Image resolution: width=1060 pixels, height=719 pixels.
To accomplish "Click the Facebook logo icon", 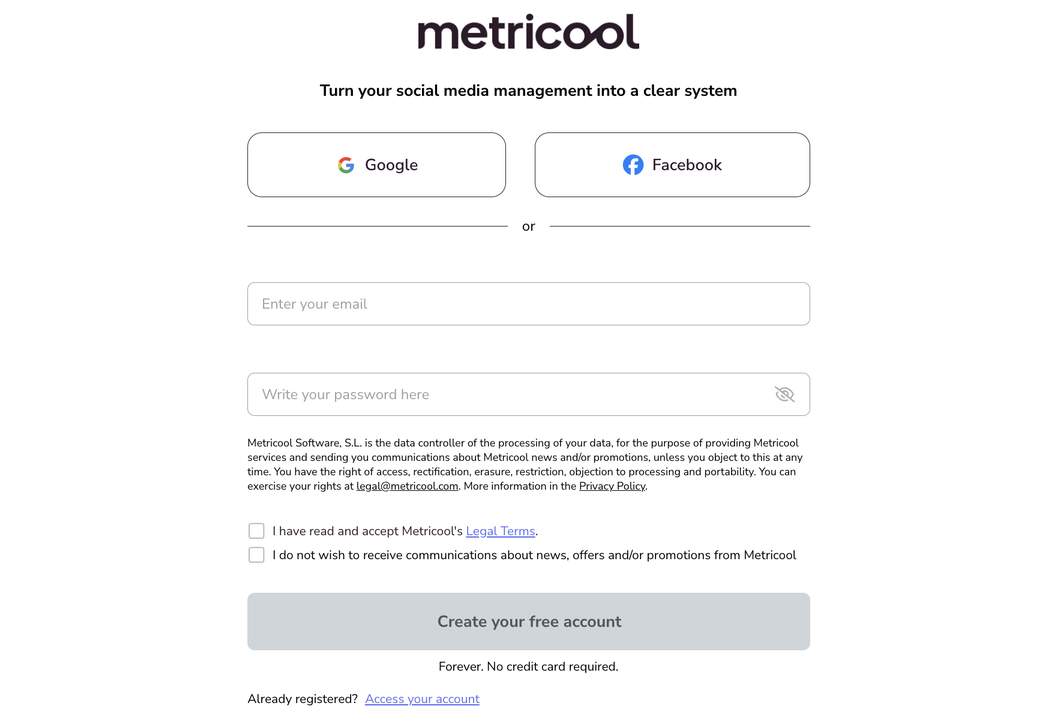I will 633,165.
